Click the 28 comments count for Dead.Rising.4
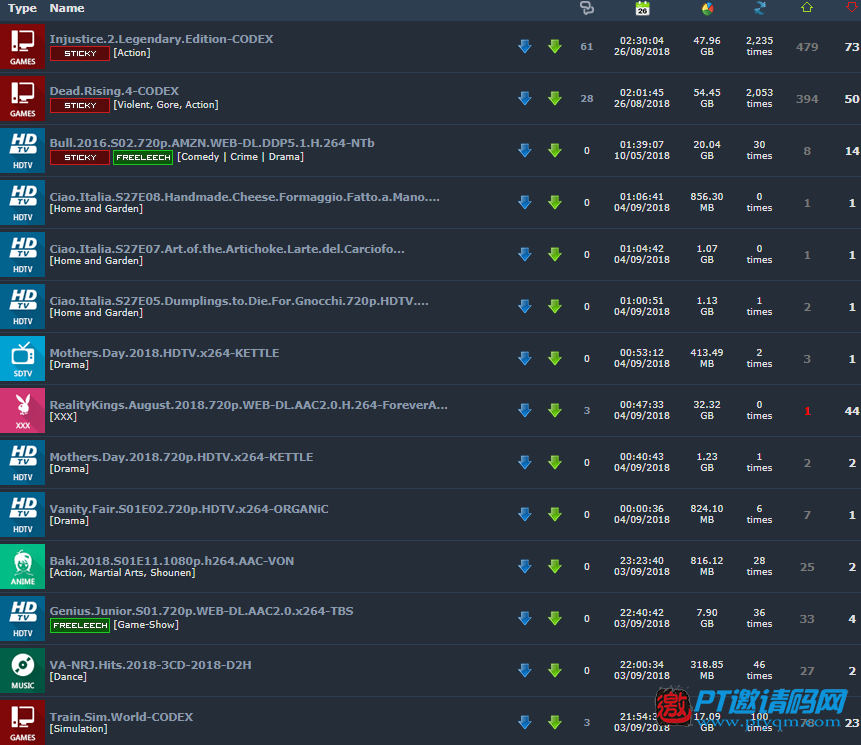861x745 pixels. click(586, 99)
